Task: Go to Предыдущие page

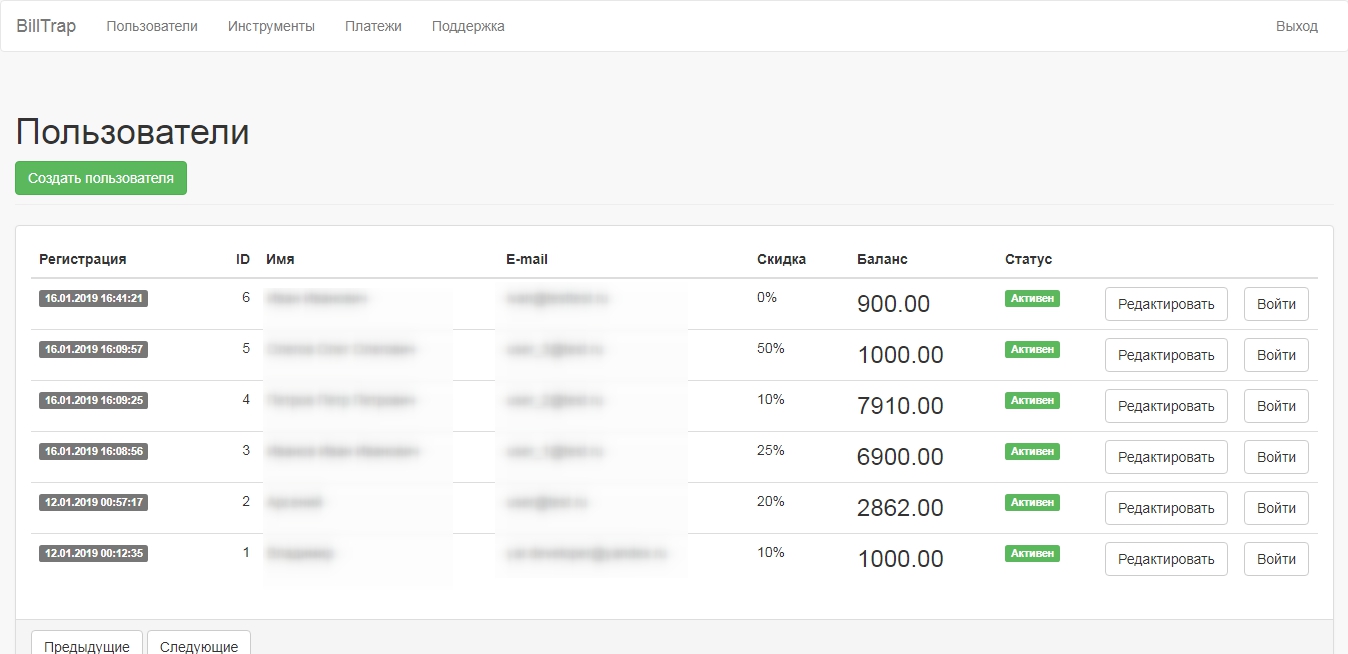Action: click(x=87, y=646)
